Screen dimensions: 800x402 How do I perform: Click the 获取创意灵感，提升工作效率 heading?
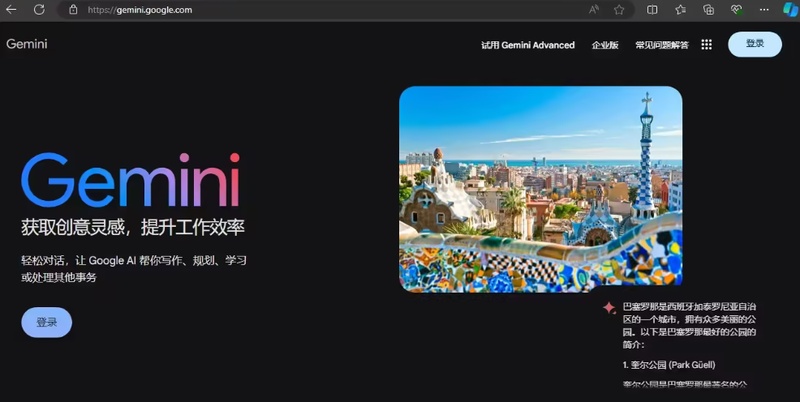tap(133, 227)
